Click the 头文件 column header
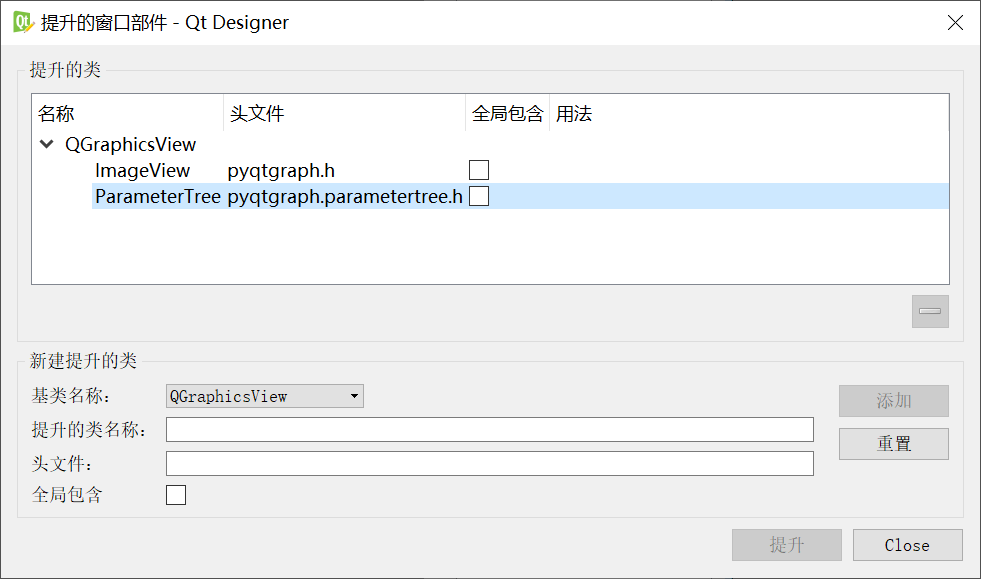Screen dimensions: 981x579 coord(344,113)
